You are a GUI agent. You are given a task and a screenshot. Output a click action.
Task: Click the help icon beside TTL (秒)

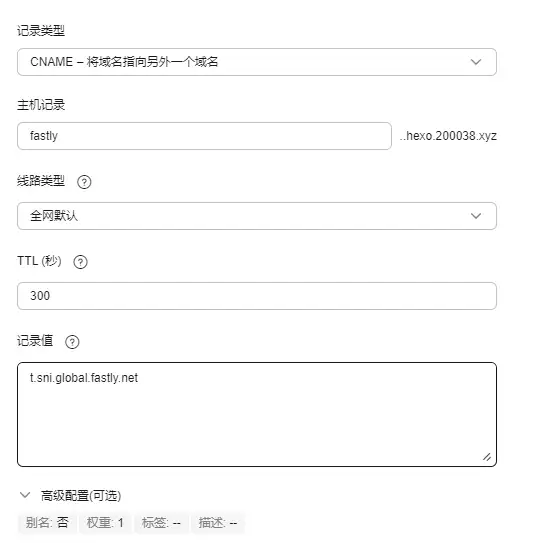80,262
